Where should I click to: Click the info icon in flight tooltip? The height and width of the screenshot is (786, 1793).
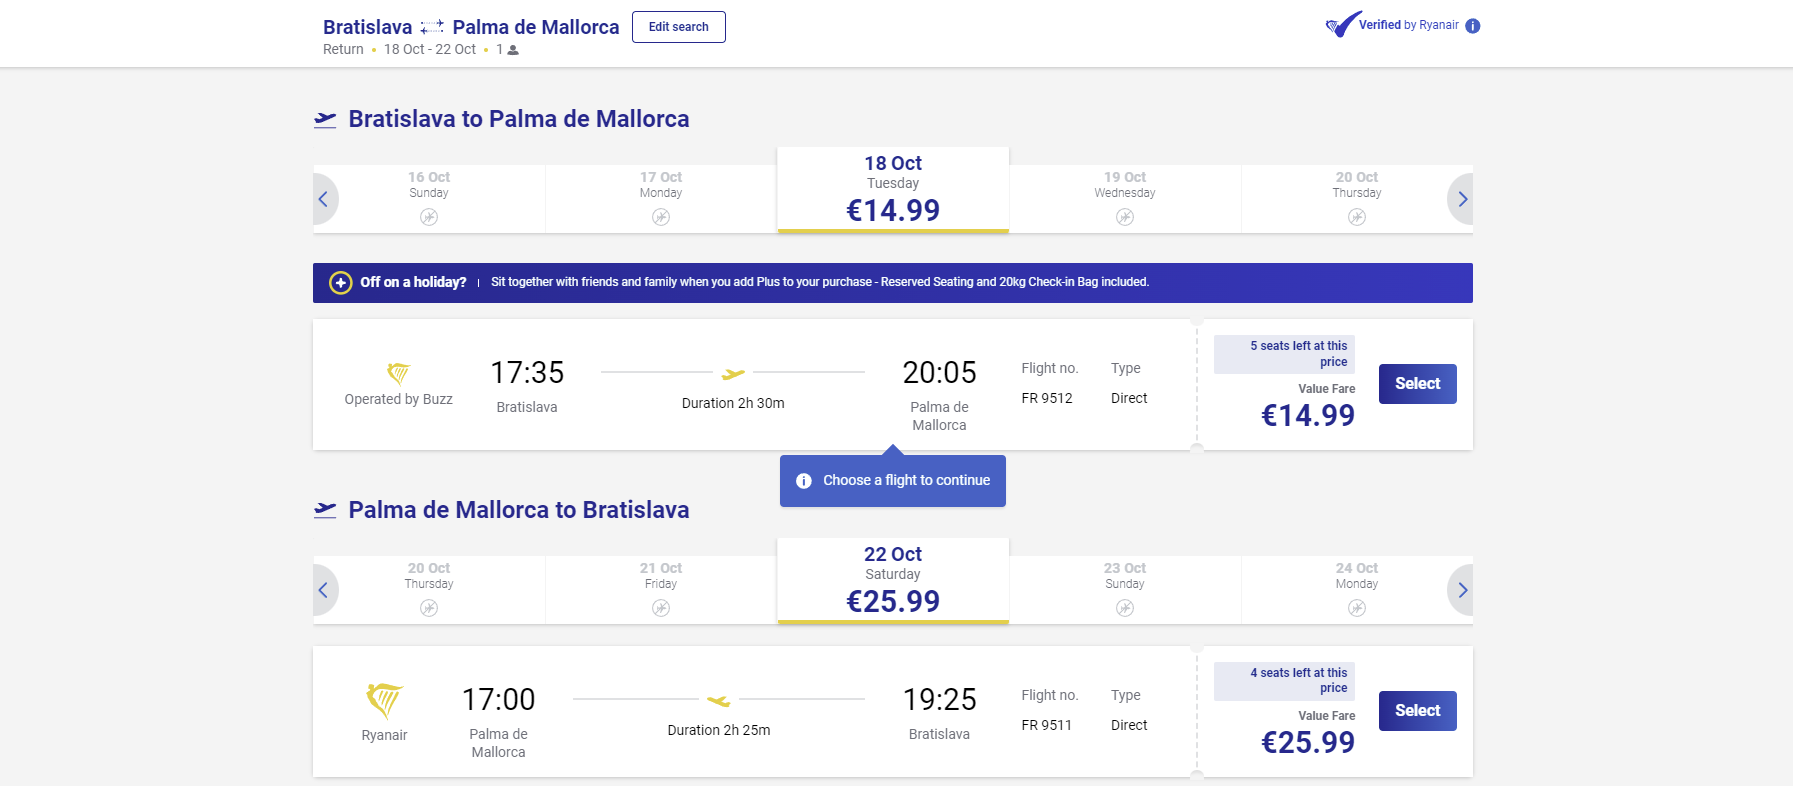coord(804,481)
